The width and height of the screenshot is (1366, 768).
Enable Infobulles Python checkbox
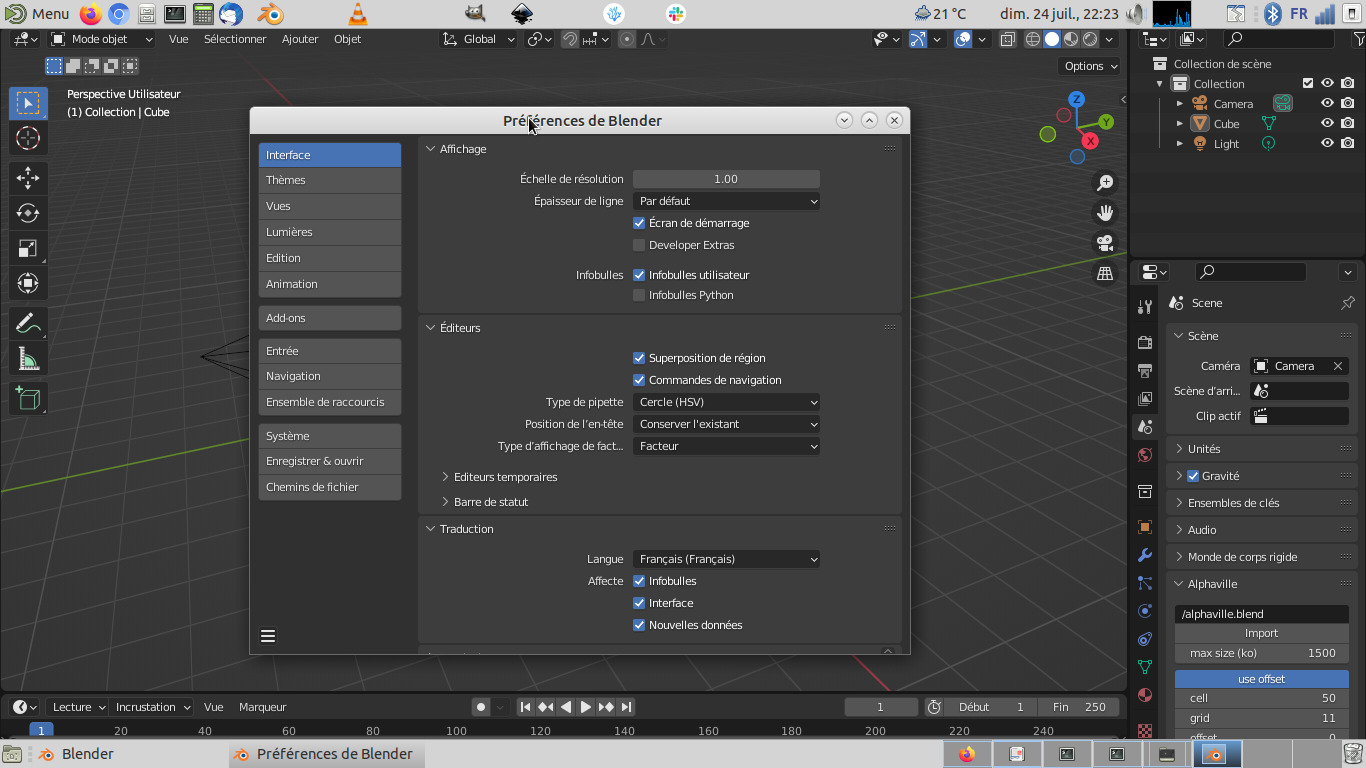click(x=639, y=295)
